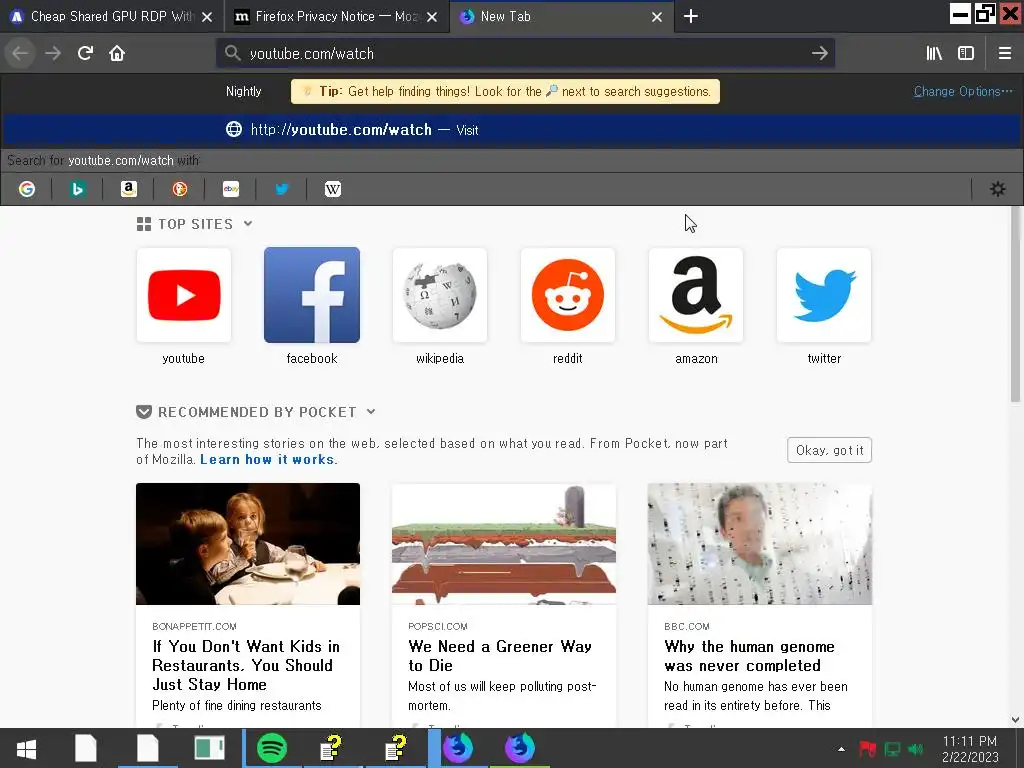Dismiss Pocket notice with Okay, got it
The image size is (1024, 768).
tap(829, 451)
